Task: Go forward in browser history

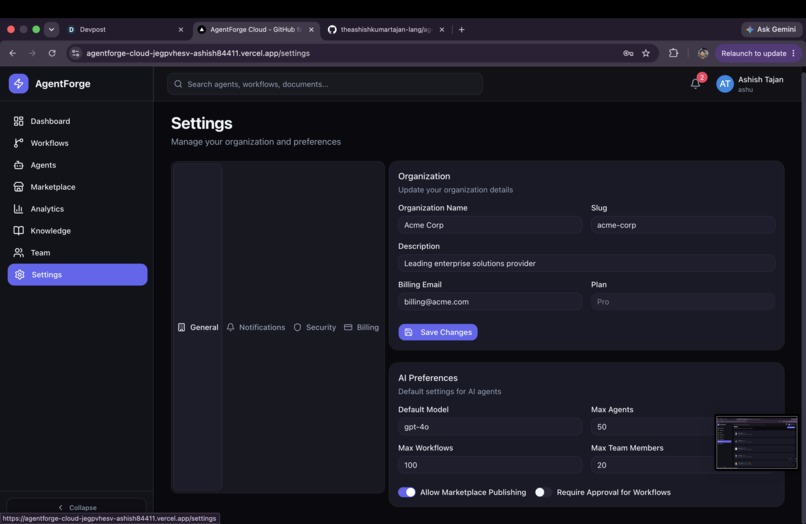Action: (32, 53)
